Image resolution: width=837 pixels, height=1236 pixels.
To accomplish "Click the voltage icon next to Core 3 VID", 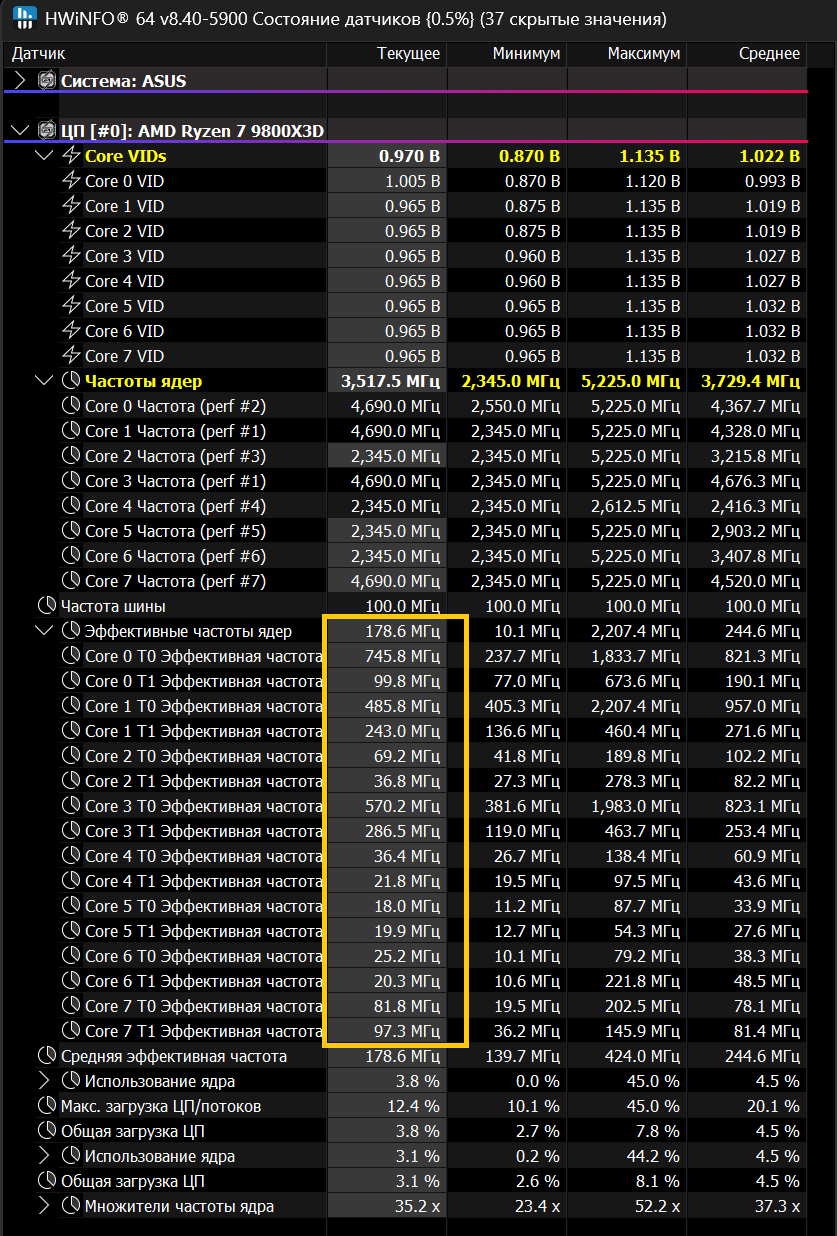I will pyautogui.click(x=71, y=255).
